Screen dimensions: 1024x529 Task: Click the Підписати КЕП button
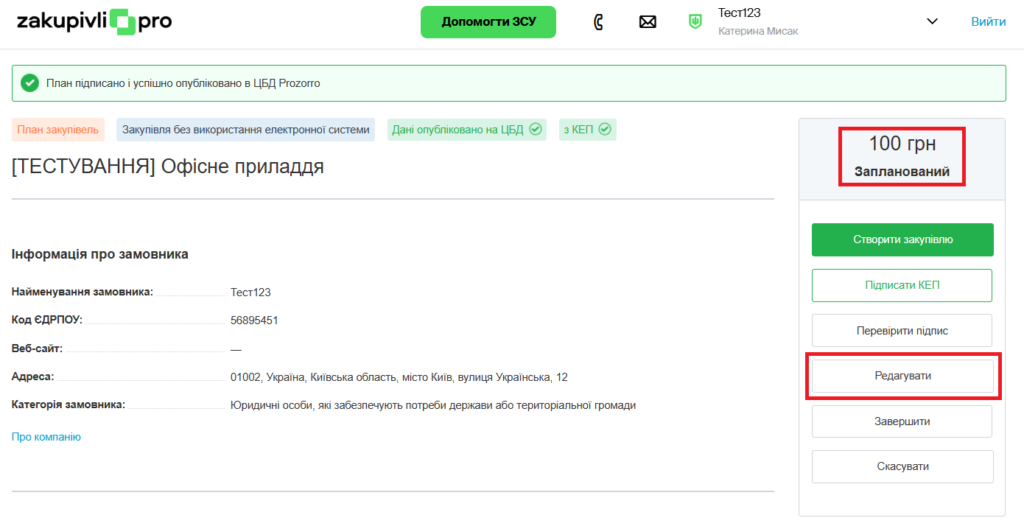[x=902, y=285]
